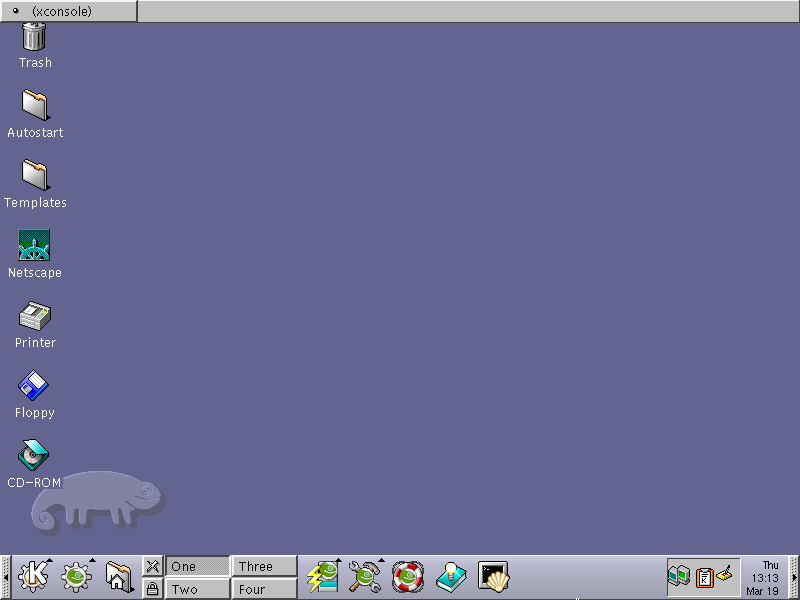The height and width of the screenshot is (600, 800).
Task: Open the KDE K application menu
Action: pos(34,577)
